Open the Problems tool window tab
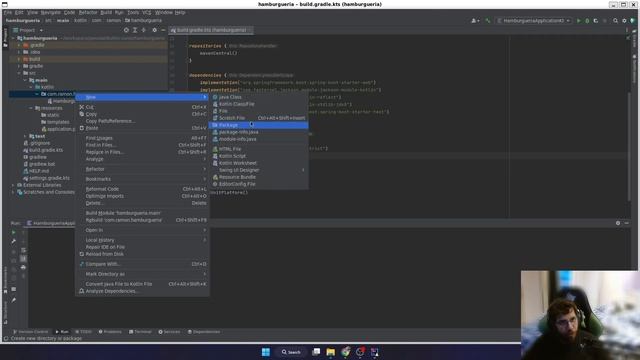The width and height of the screenshot is (640, 360). coord(110,332)
